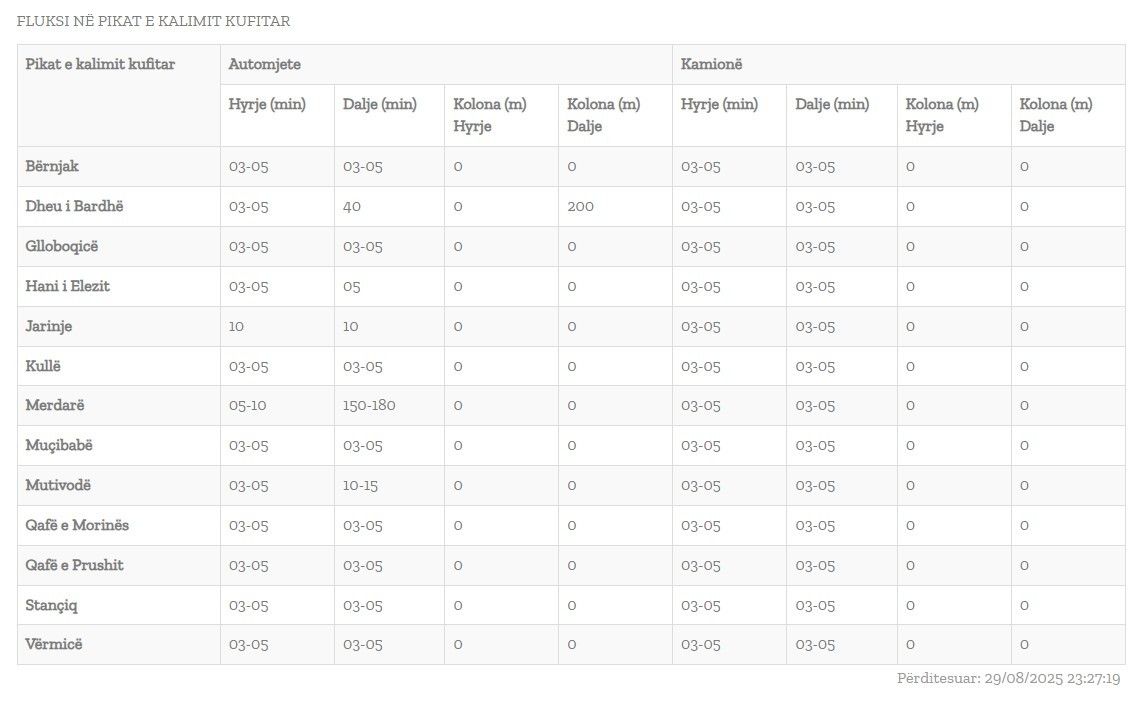This screenshot has width=1142, height=703.
Task: Click the 40 minute exit time cell
Action: [352, 206]
